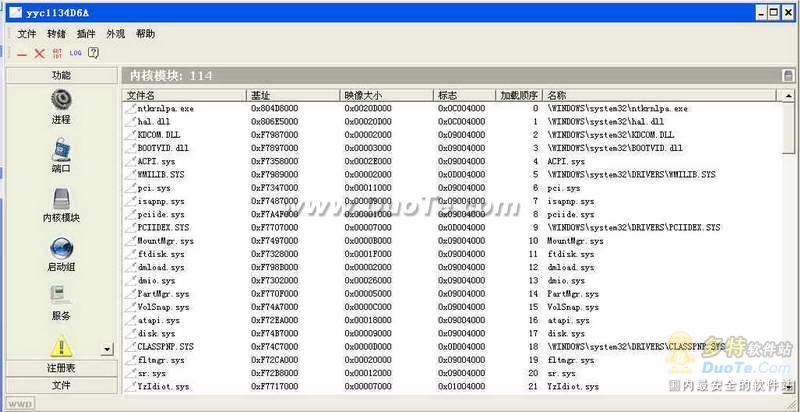
Task: Click the LOG toolbar icon
Action: click(x=75, y=53)
